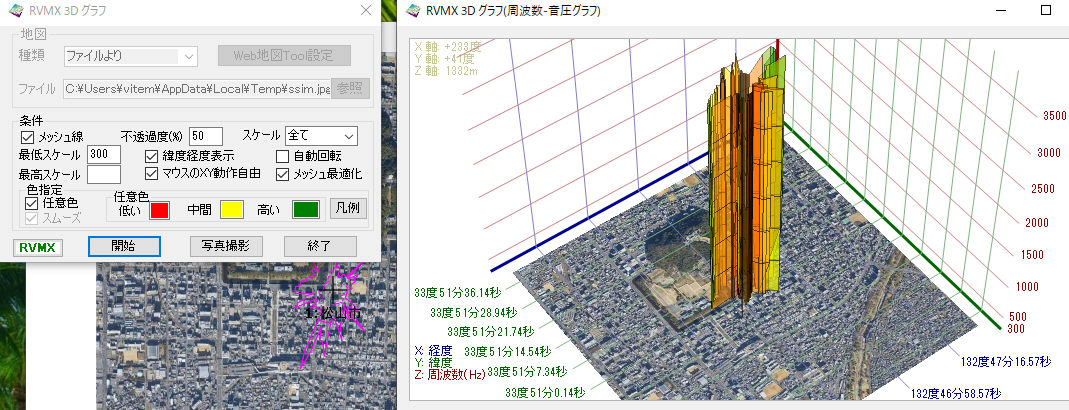Click the frequency graph window title icon
1069x410 pixels.
point(412,11)
